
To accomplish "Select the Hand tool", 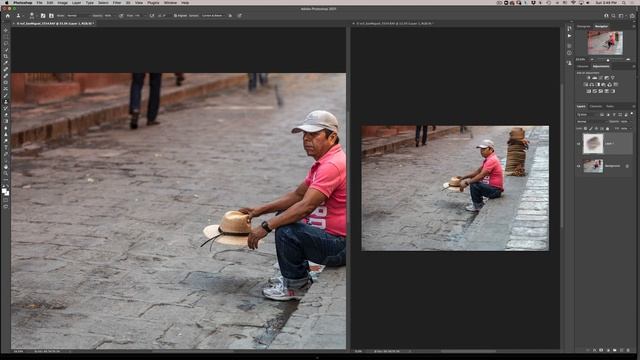I will tap(6, 167).
